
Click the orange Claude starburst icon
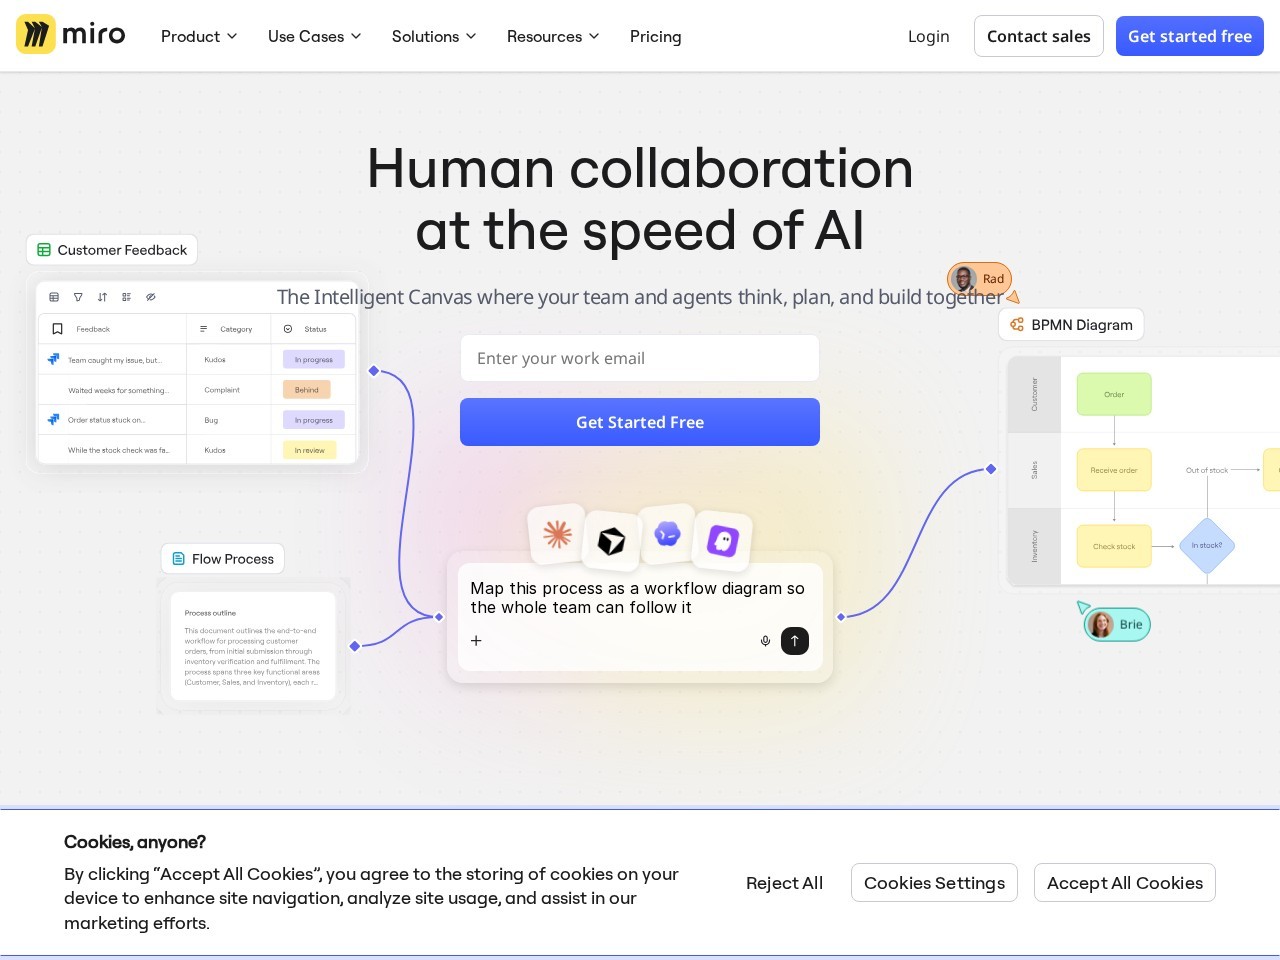[x=557, y=534]
